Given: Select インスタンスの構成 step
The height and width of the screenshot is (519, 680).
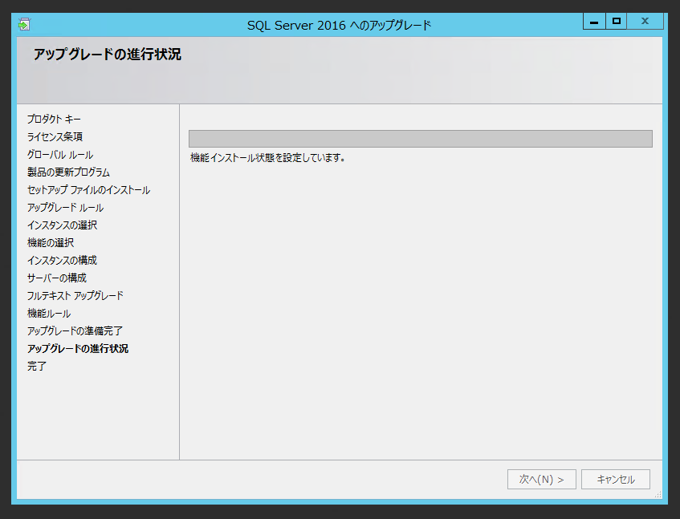Looking at the screenshot, I should click(x=62, y=261).
